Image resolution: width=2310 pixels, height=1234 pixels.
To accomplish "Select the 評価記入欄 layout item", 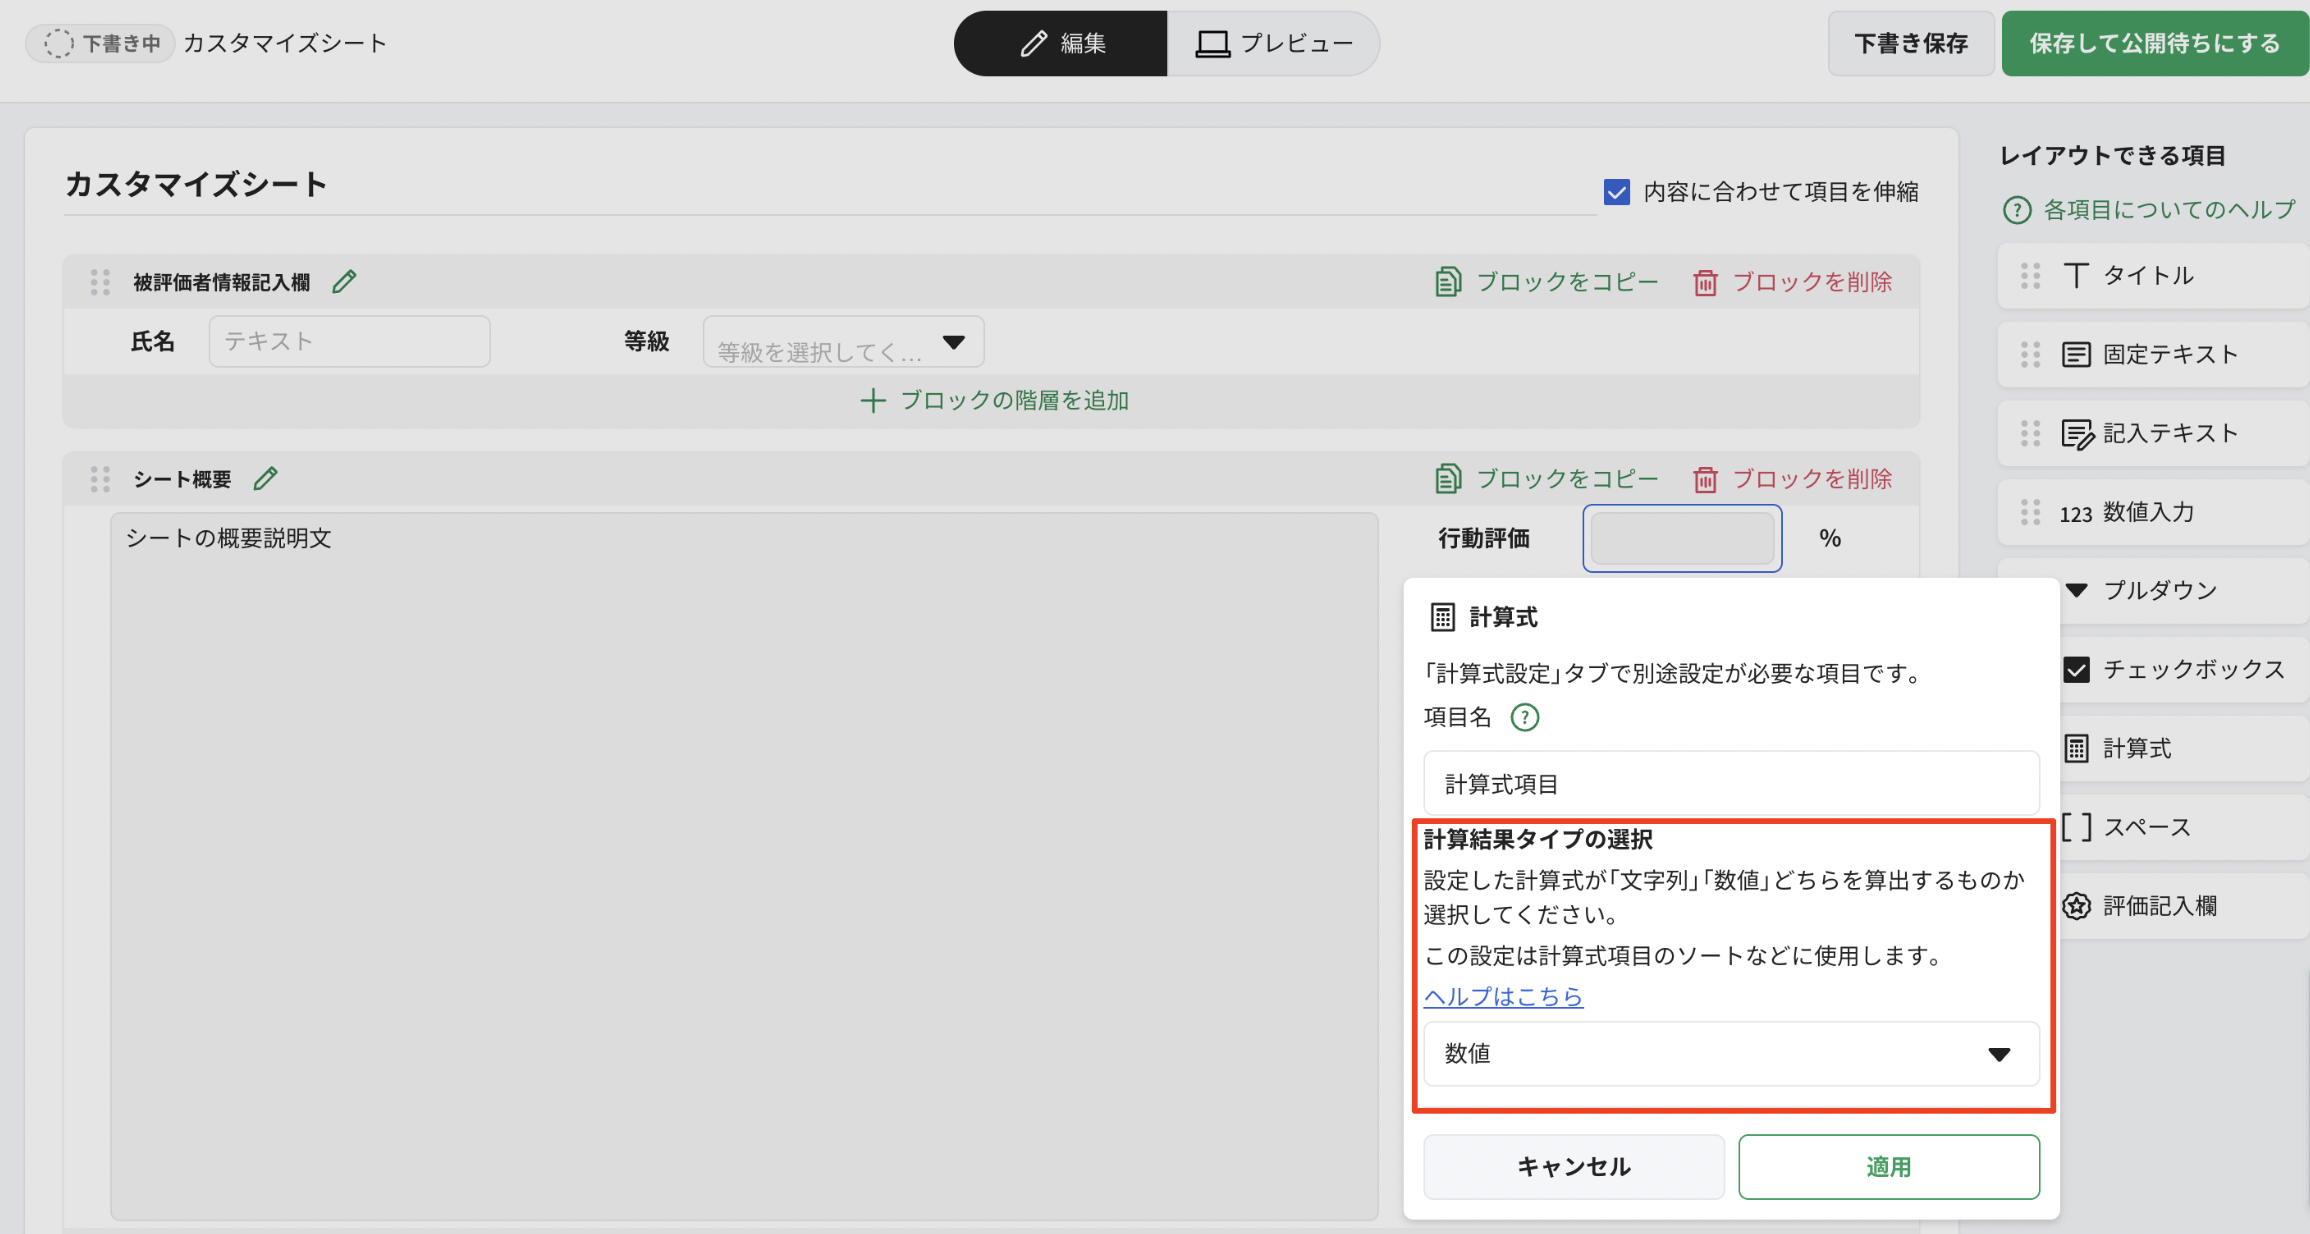I will (2184, 906).
